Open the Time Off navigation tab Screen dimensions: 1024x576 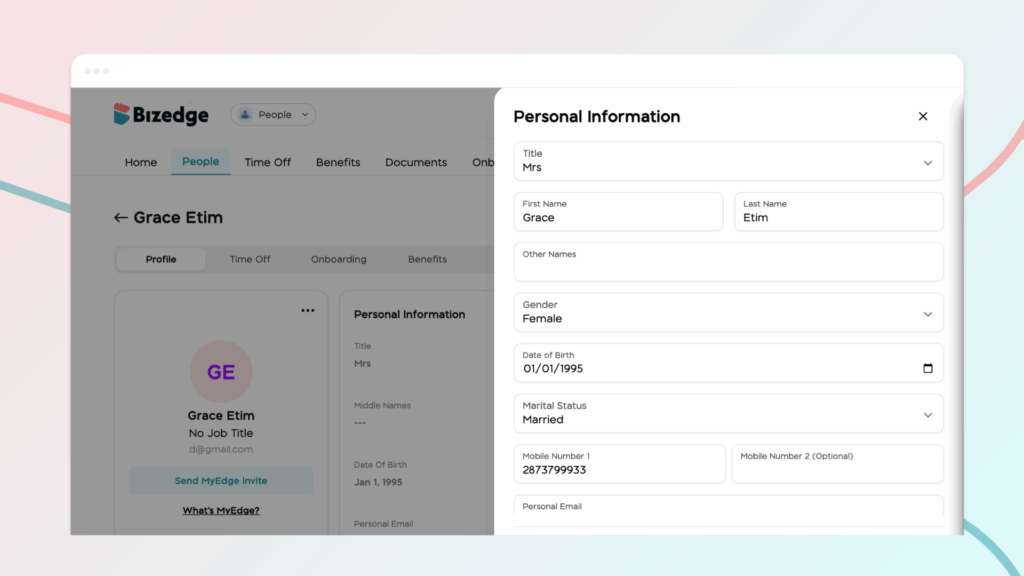(x=268, y=162)
